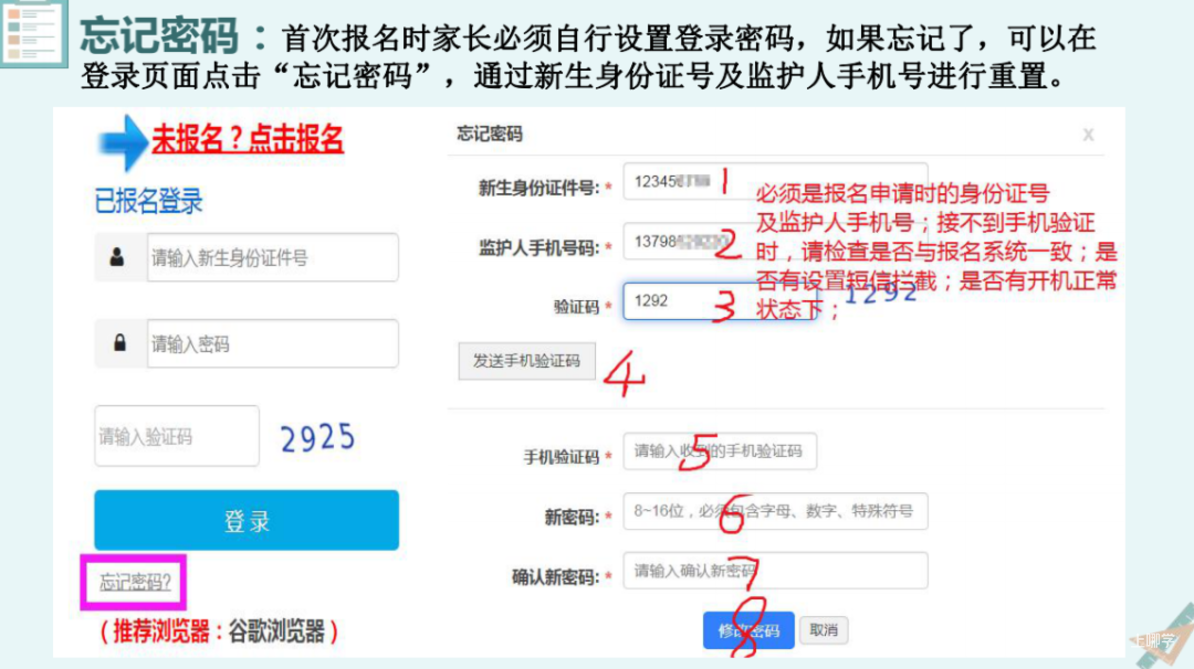Select the 新生身份证件号 field in dialog
Viewport: 1194px width, 669px height.
pos(775,181)
